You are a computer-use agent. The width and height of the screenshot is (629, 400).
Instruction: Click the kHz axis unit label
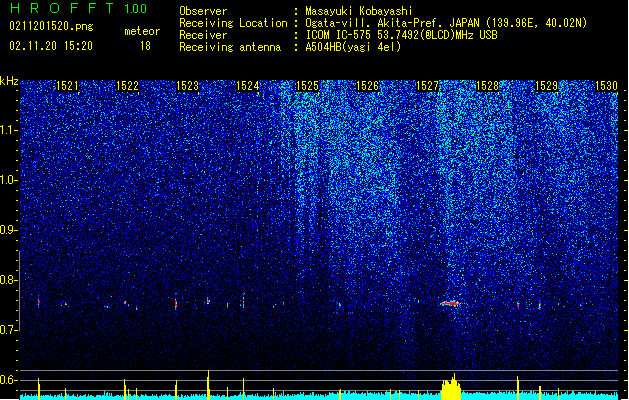(9, 81)
